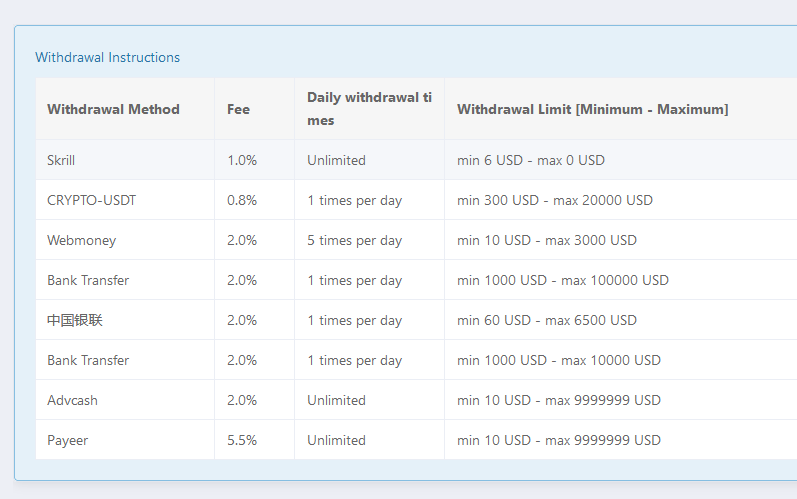
Task: Click the '5 times per day' cell
Action: tap(370, 240)
